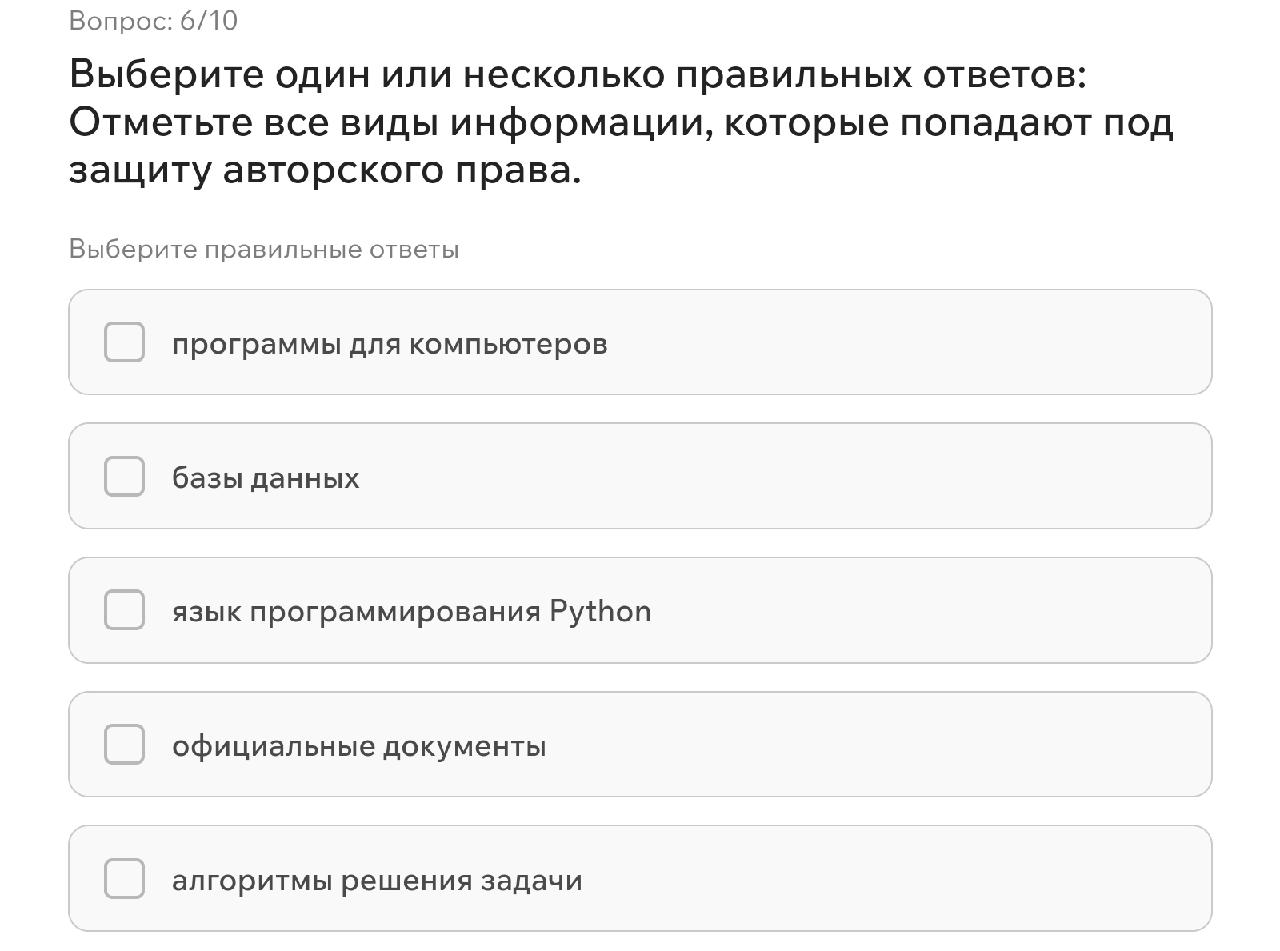The height and width of the screenshot is (951, 1280).
Task: Click "защиту авторского права" in the question
Action: [x=324, y=171]
